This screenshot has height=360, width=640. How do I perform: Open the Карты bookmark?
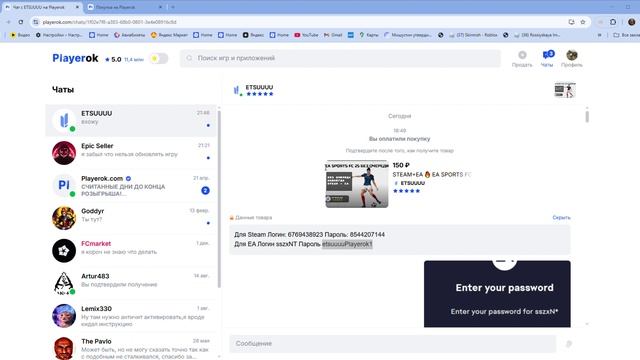pos(369,35)
